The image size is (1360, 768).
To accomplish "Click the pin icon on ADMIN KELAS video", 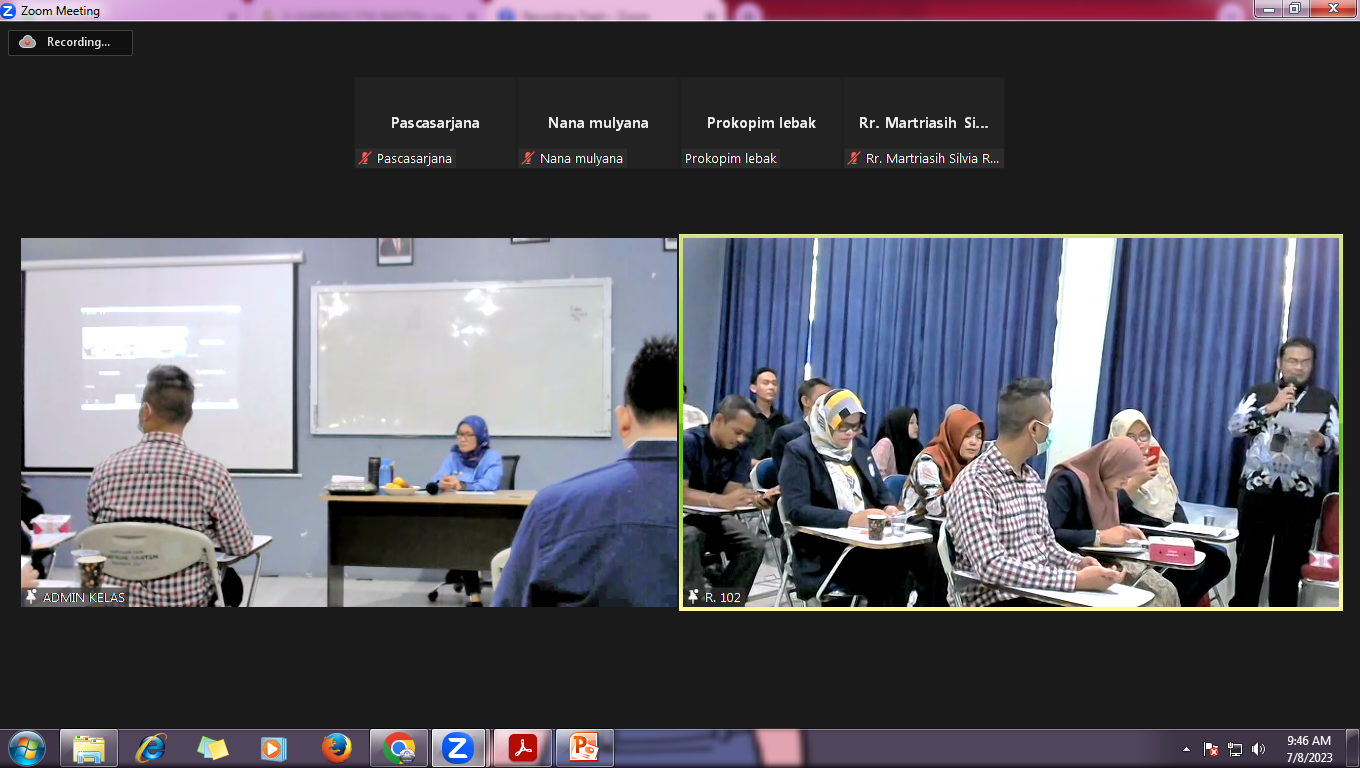I will coord(32,597).
